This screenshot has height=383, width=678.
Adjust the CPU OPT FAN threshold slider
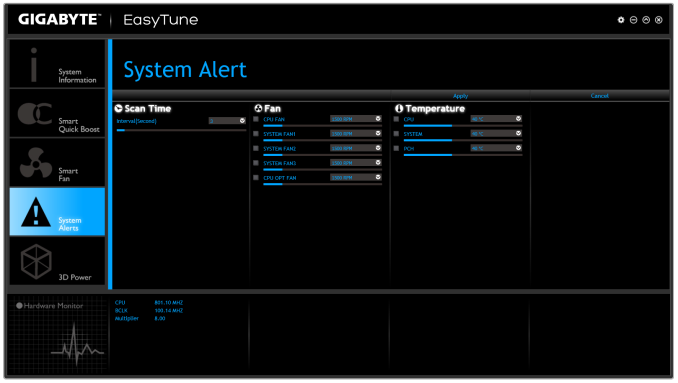click(323, 185)
